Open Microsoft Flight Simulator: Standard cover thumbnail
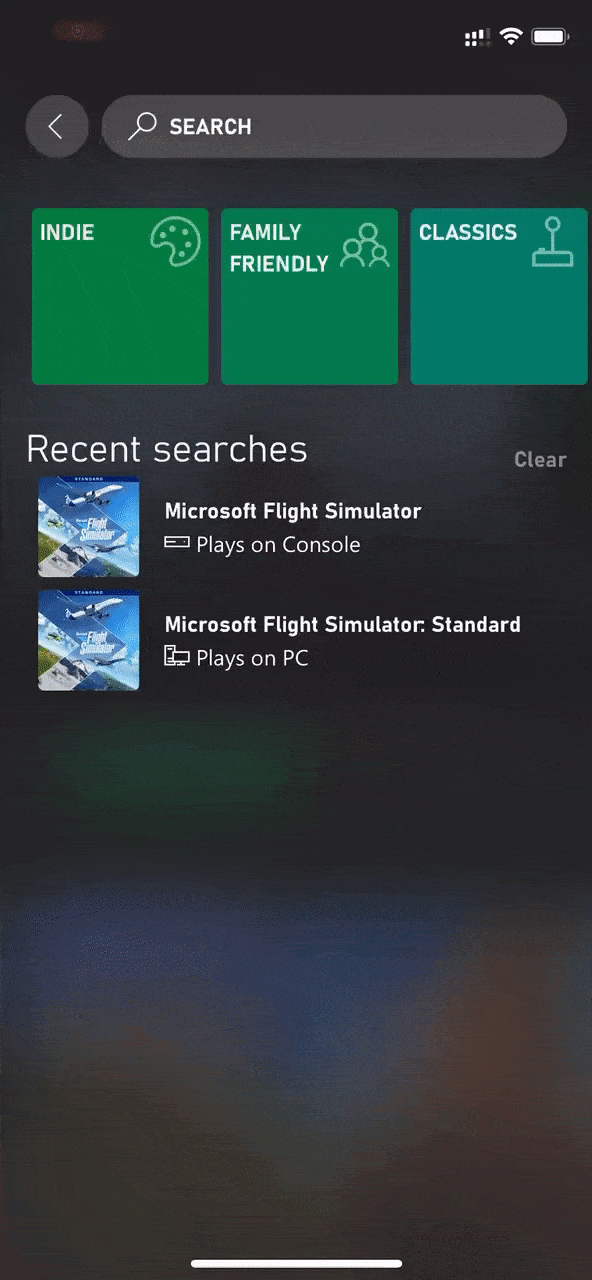Screen dimensions: 592x1280 pyautogui.click(x=89, y=640)
